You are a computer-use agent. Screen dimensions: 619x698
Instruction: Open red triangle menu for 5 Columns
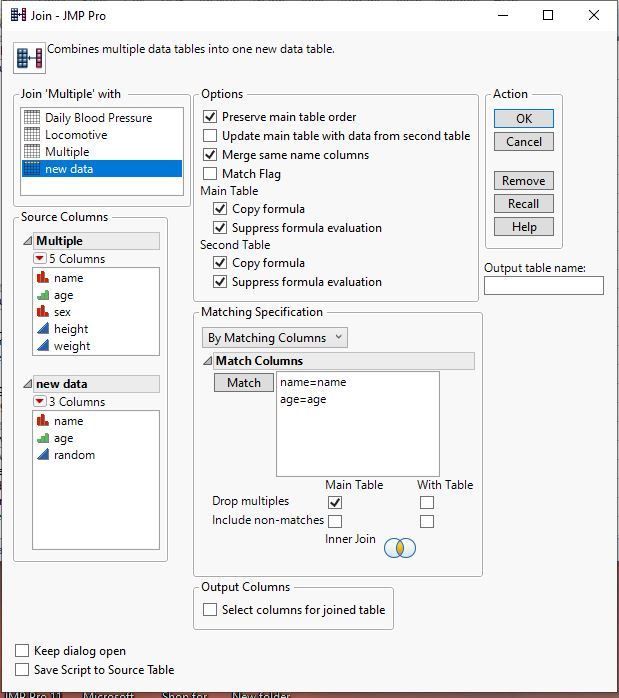pos(40,258)
